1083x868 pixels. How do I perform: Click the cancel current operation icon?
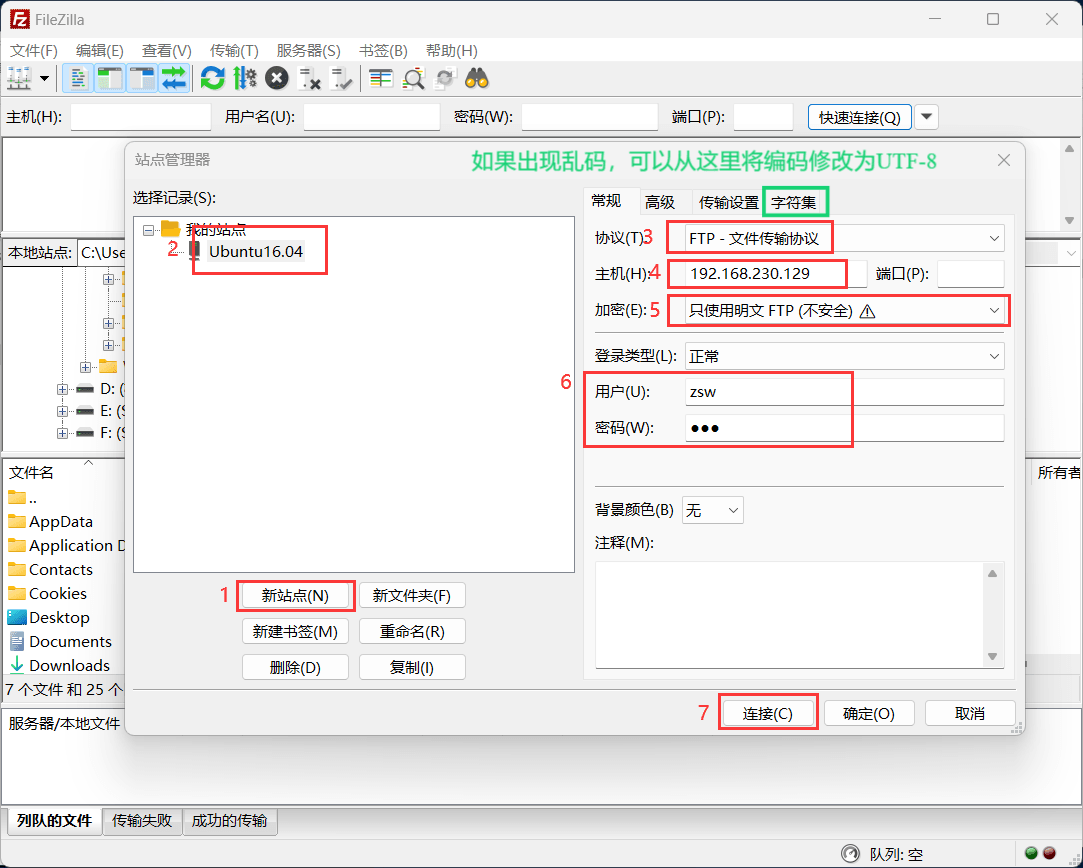tap(277, 78)
